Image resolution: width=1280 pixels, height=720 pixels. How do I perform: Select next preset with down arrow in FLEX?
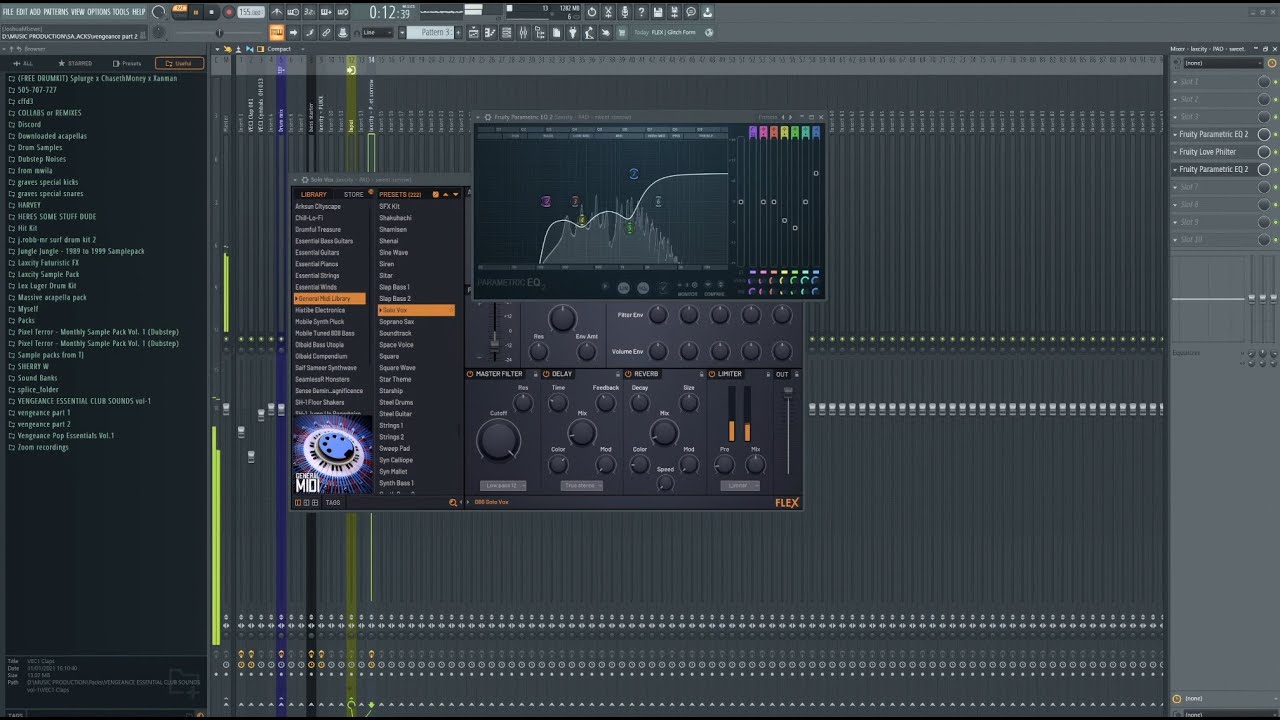(x=455, y=194)
